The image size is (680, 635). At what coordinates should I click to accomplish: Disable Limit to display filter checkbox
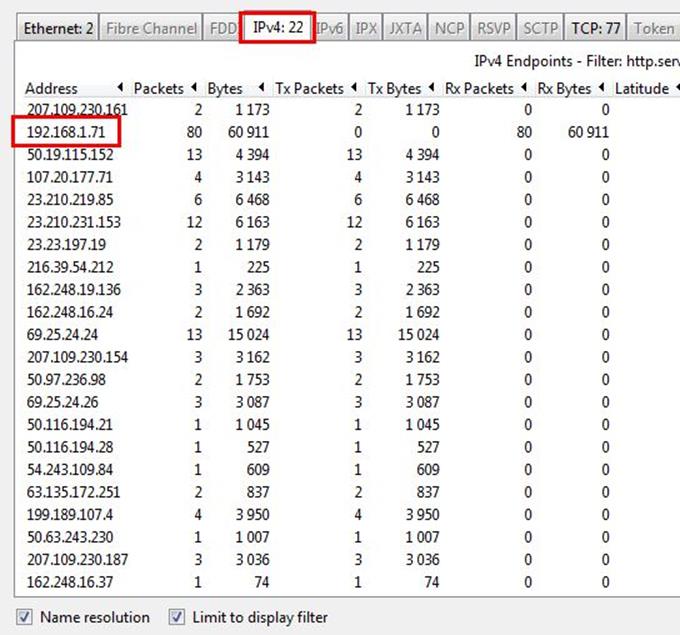(177, 617)
